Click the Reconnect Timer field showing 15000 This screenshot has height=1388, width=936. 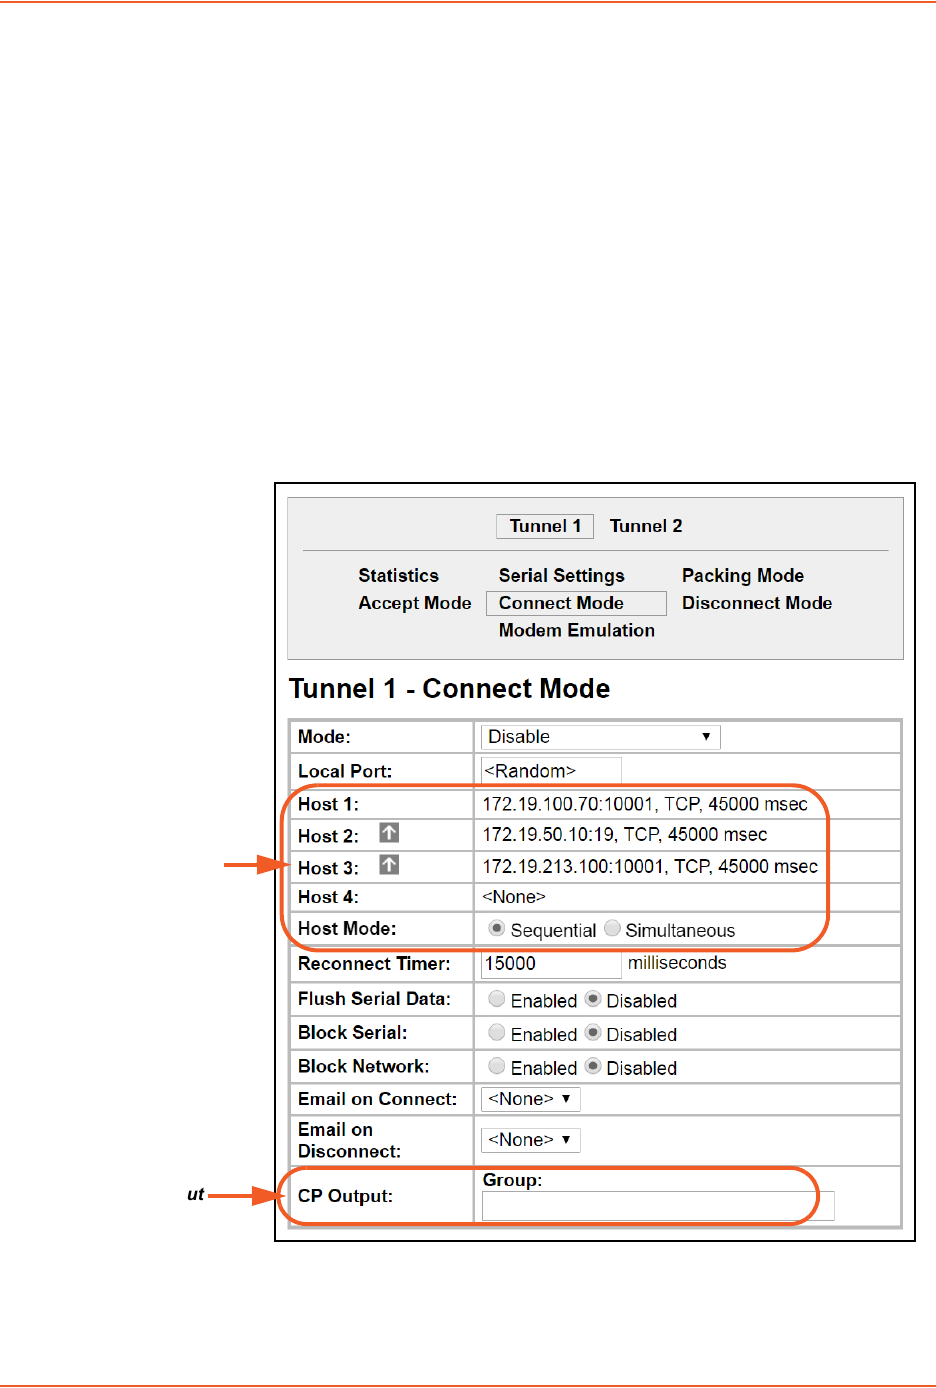551,964
